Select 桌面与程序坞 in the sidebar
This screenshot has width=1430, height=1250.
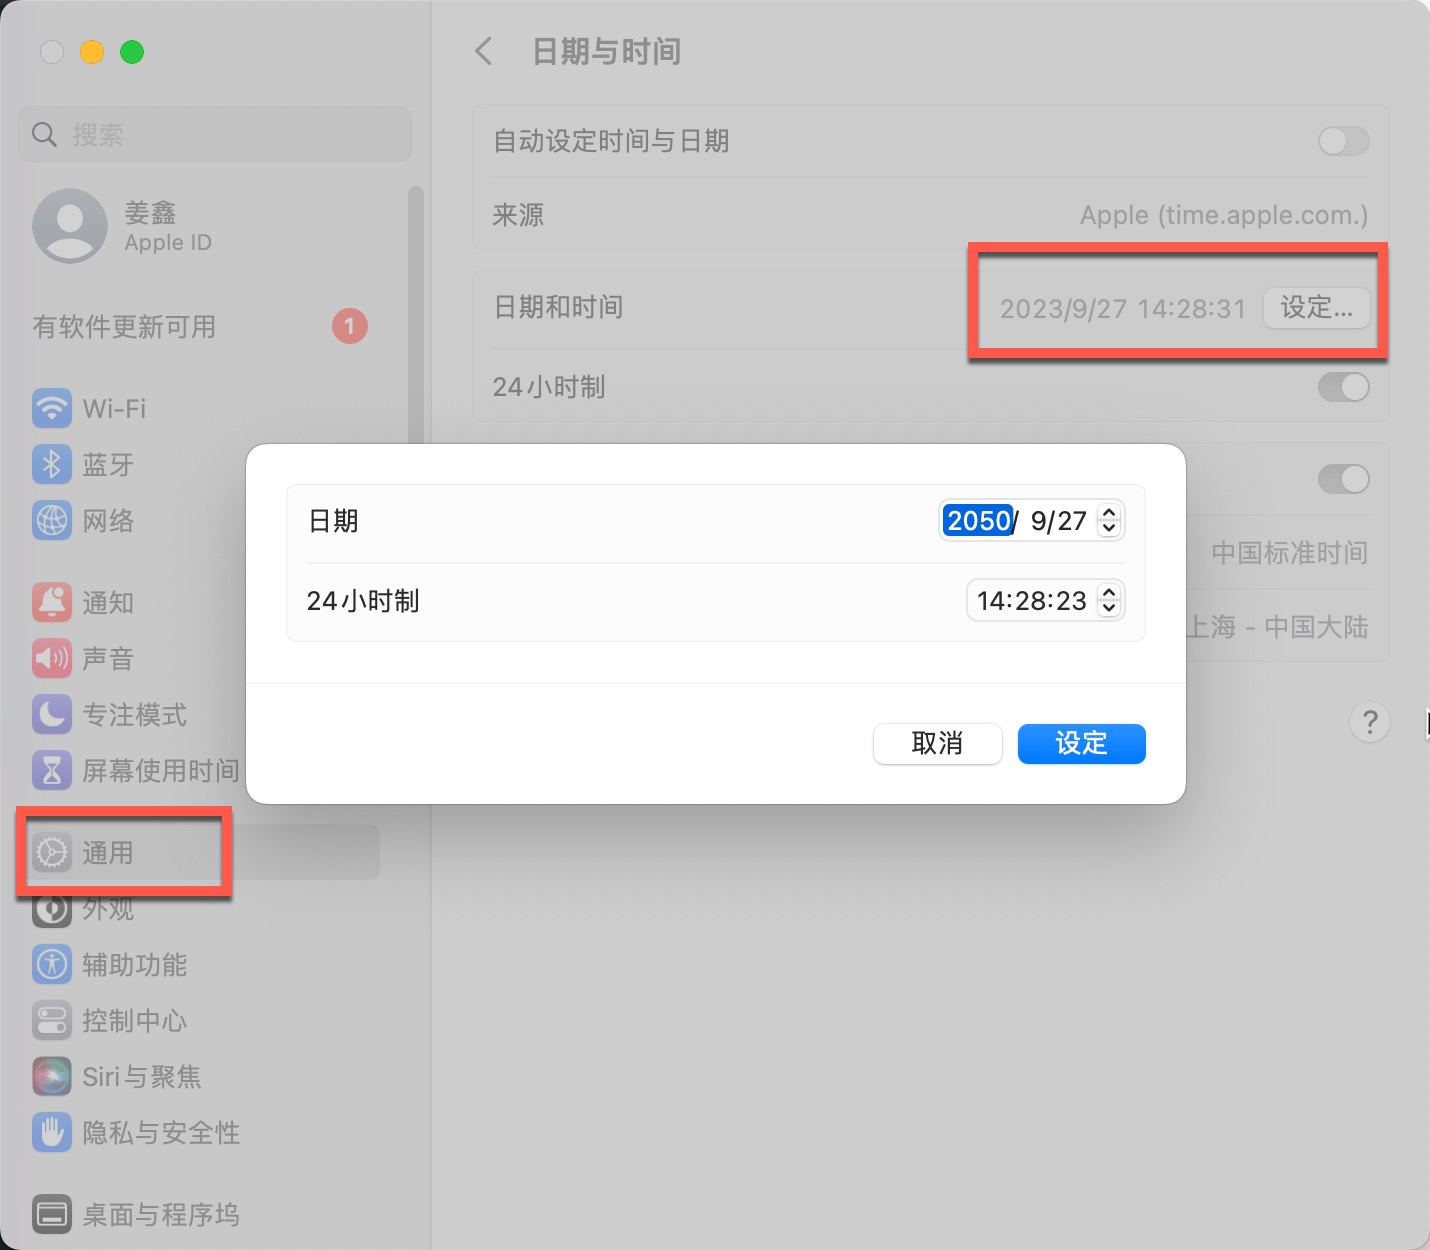click(x=160, y=1214)
